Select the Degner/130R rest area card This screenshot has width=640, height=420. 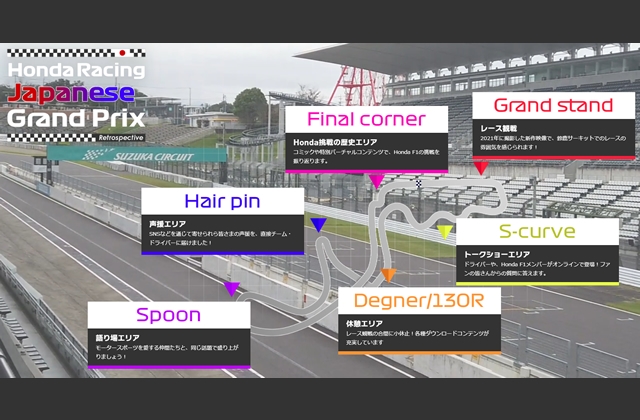click(419, 321)
